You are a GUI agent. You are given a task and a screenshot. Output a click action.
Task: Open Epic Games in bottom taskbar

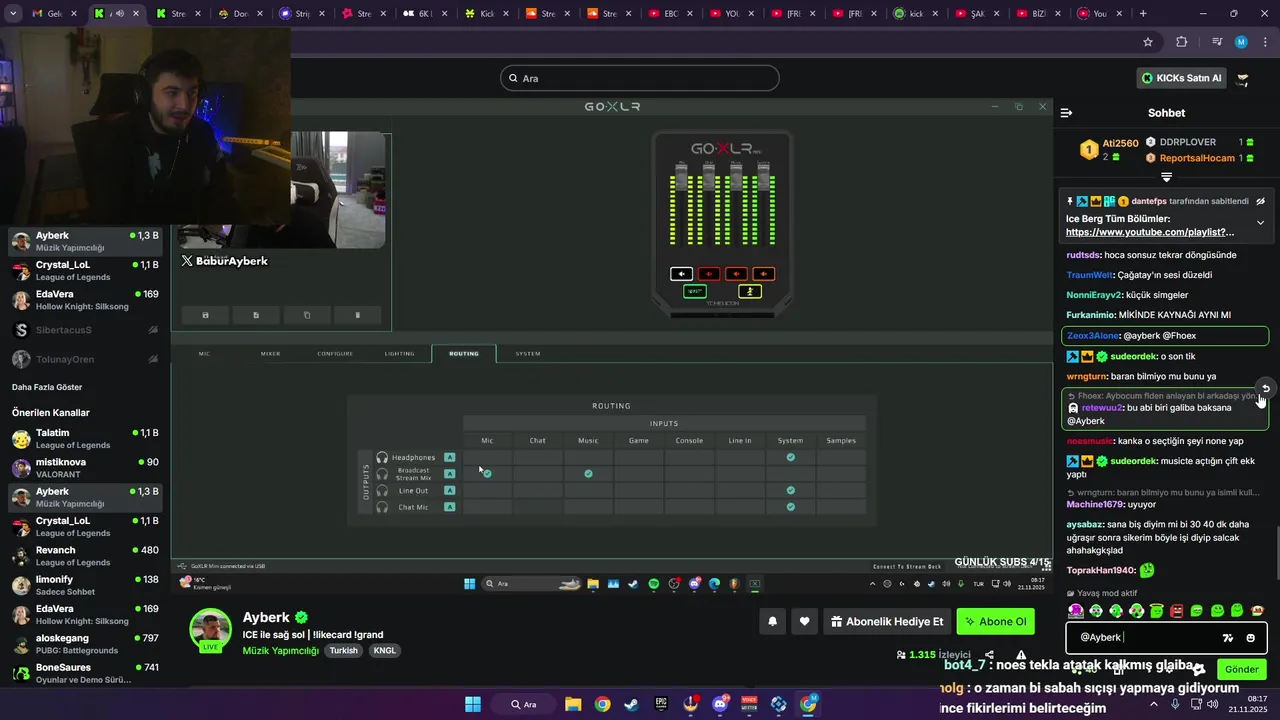[x=661, y=704]
